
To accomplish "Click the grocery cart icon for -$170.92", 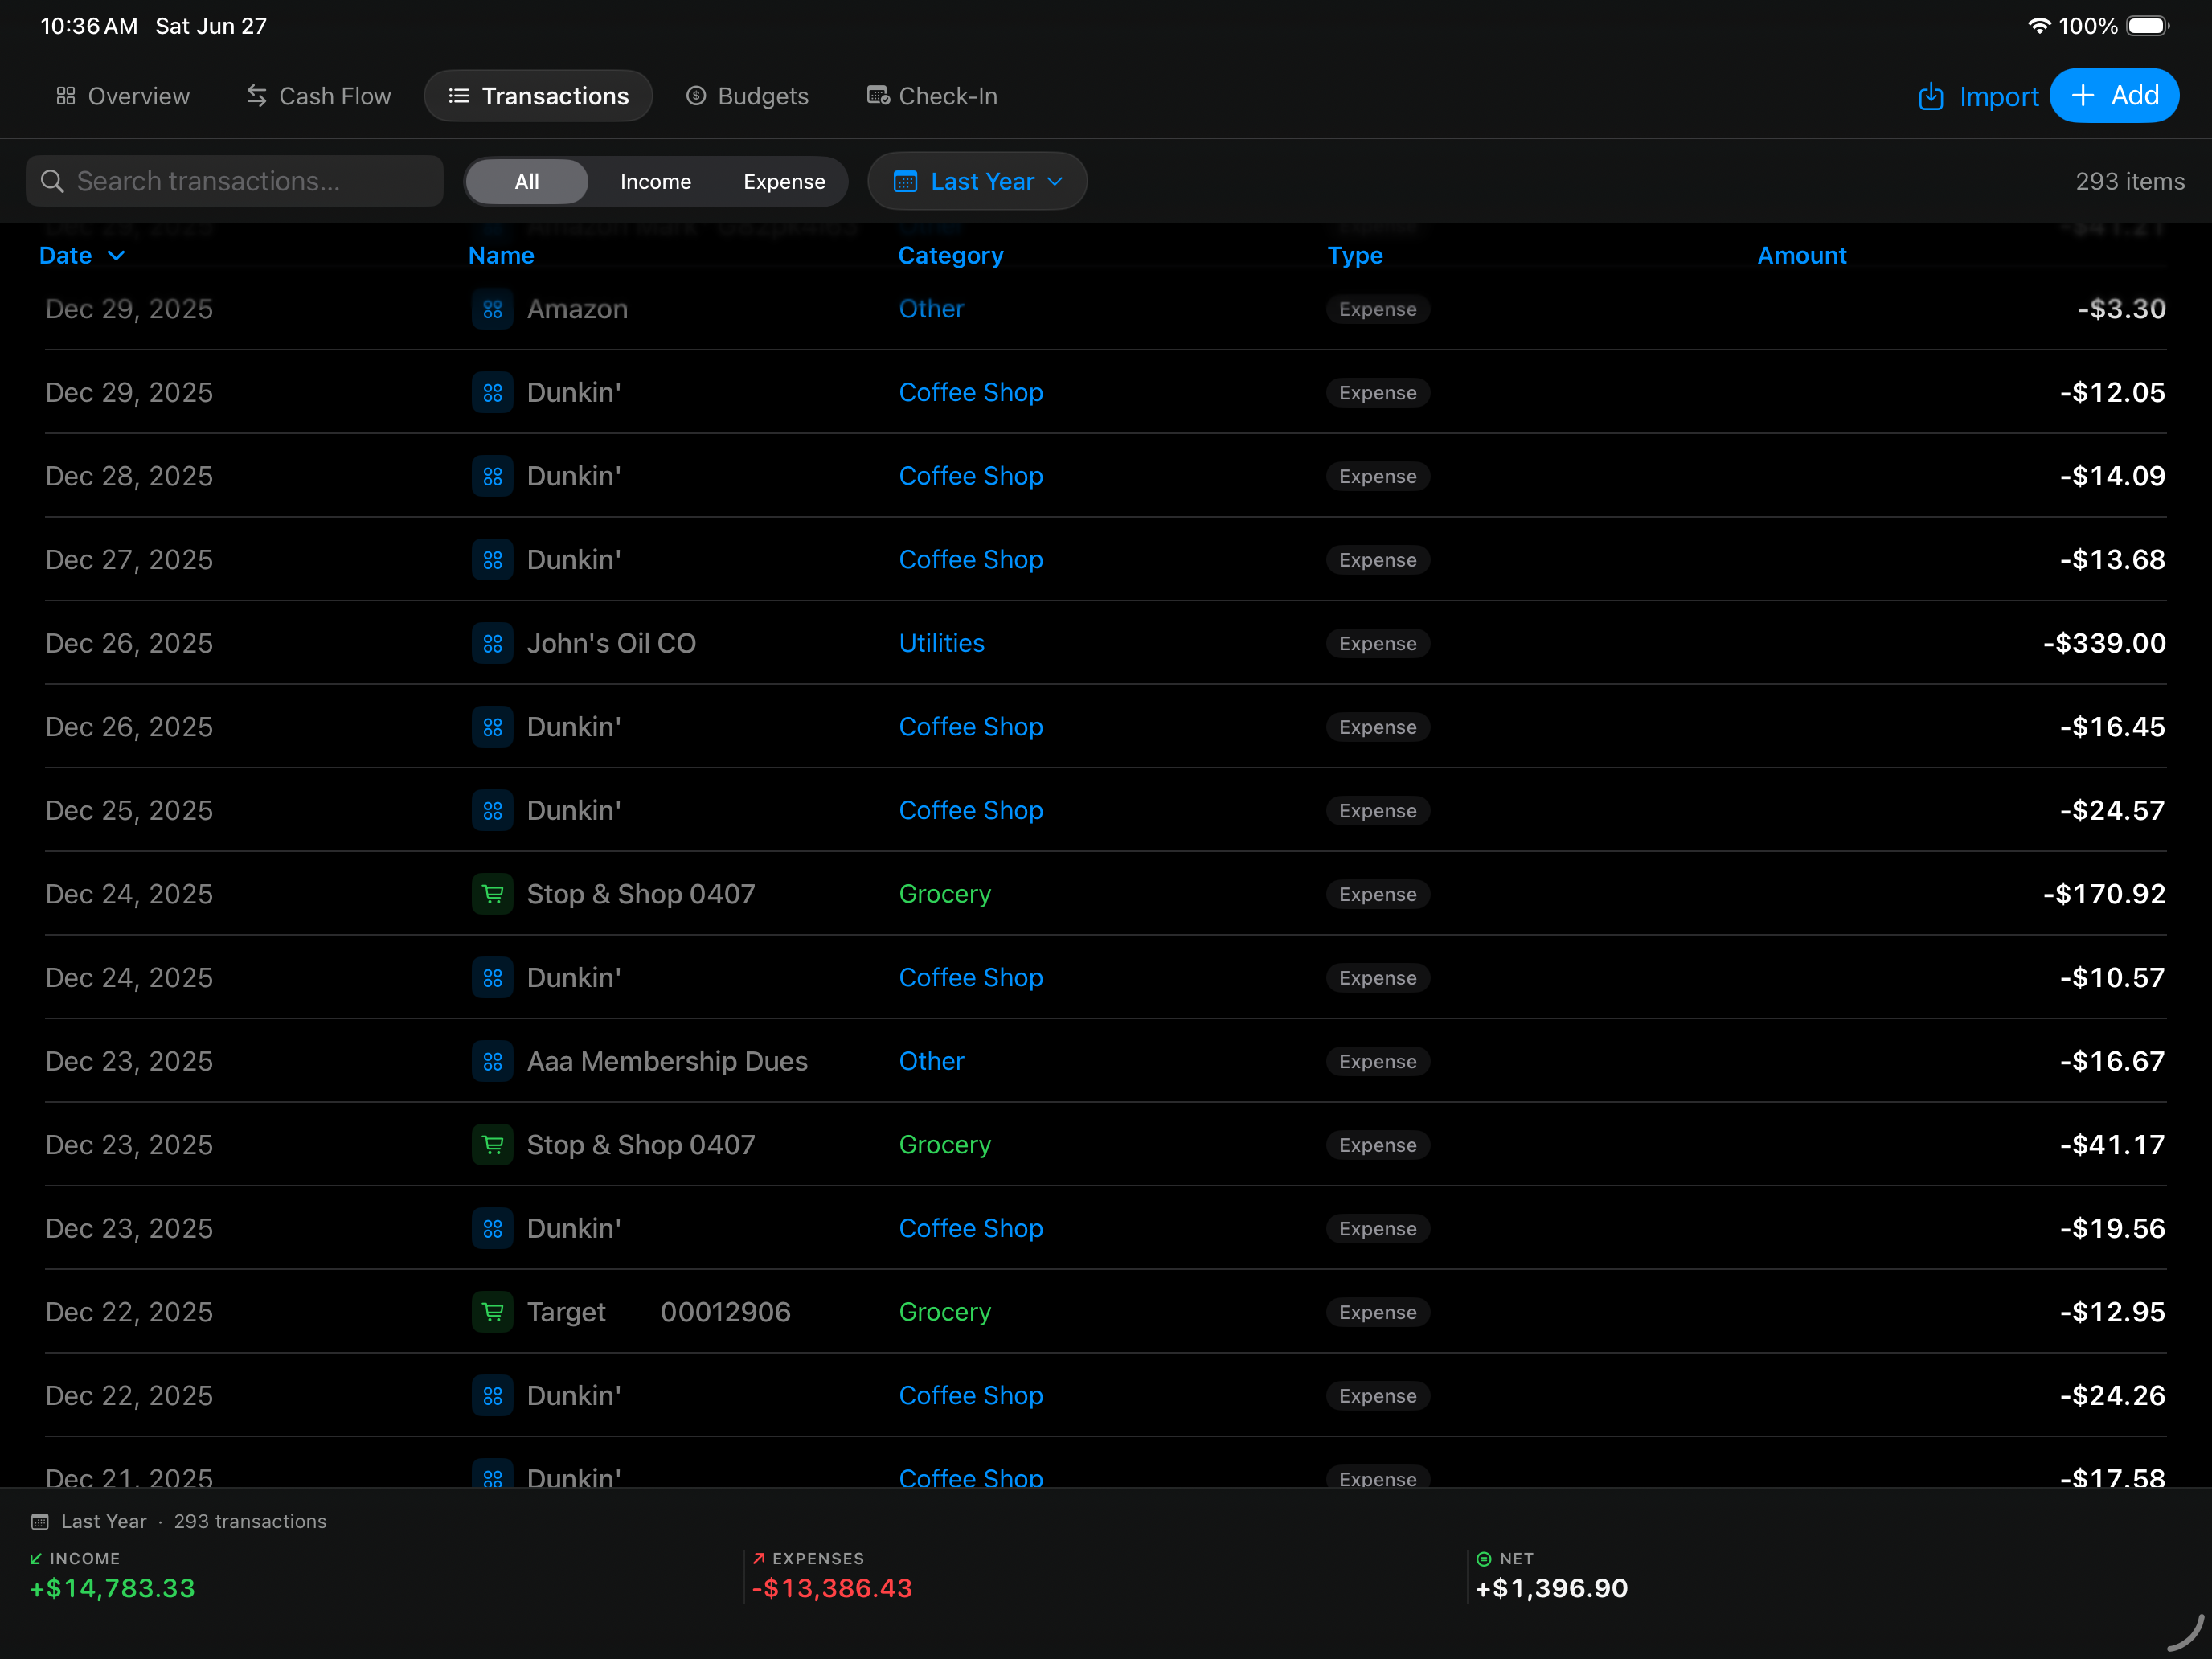I will (493, 894).
